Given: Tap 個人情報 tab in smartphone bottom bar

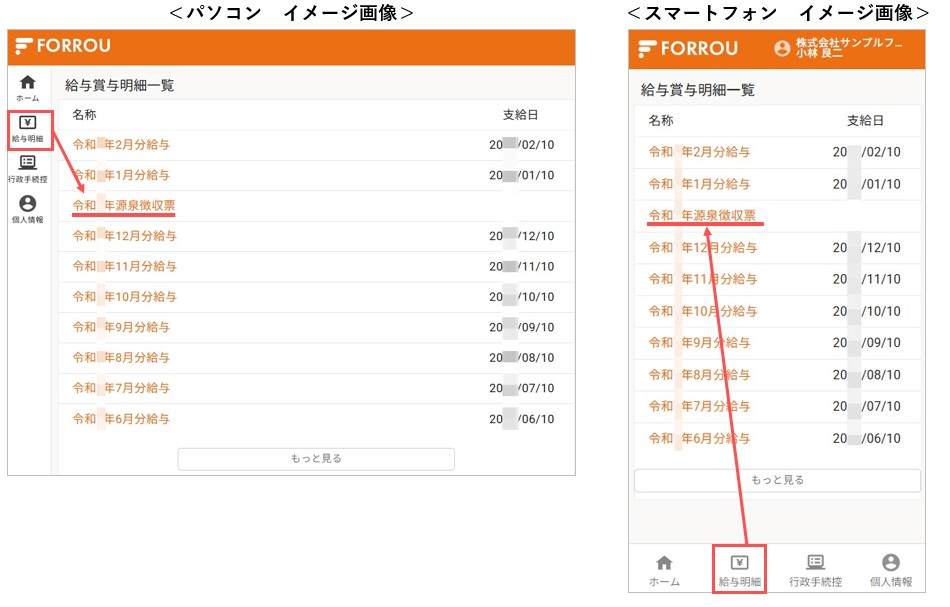Looking at the screenshot, I should [x=891, y=571].
